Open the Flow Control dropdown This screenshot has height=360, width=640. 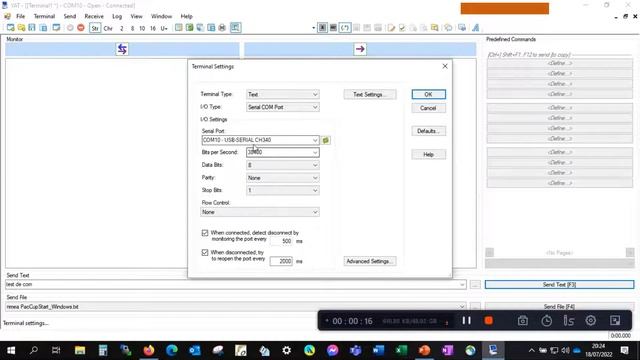point(260,212)
